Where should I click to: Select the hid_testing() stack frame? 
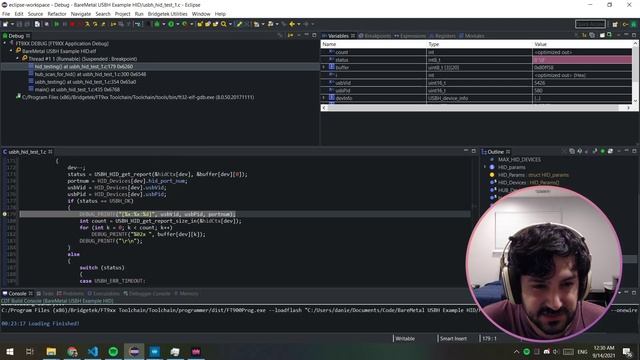pos(84,67)
